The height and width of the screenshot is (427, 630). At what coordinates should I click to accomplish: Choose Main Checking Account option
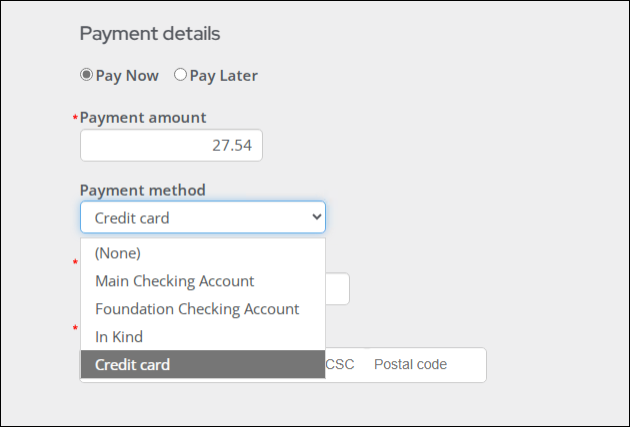(x=175, y=281)
